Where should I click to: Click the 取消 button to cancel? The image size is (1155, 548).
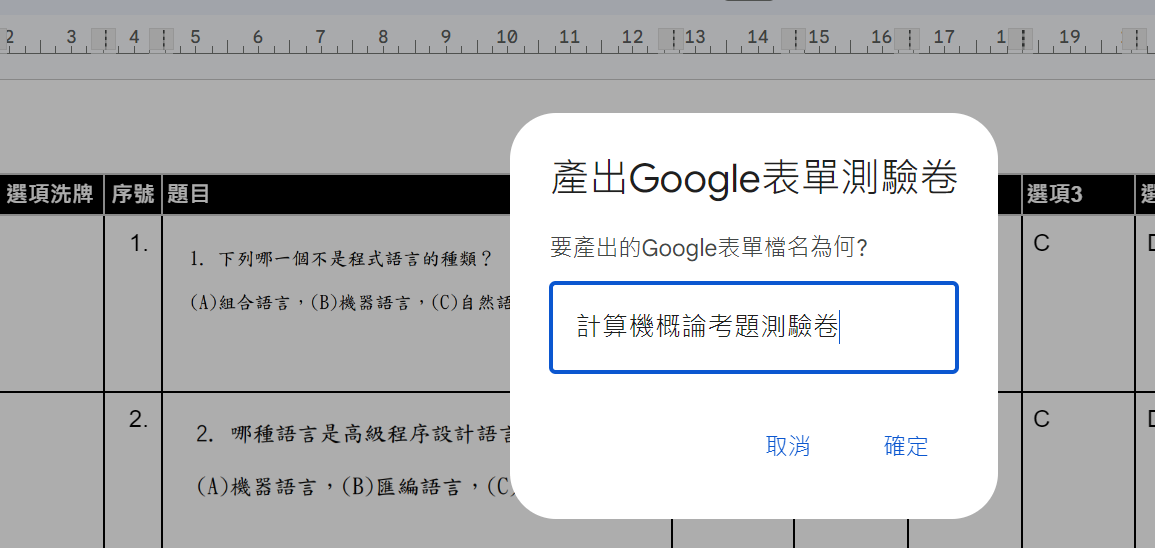788,447
